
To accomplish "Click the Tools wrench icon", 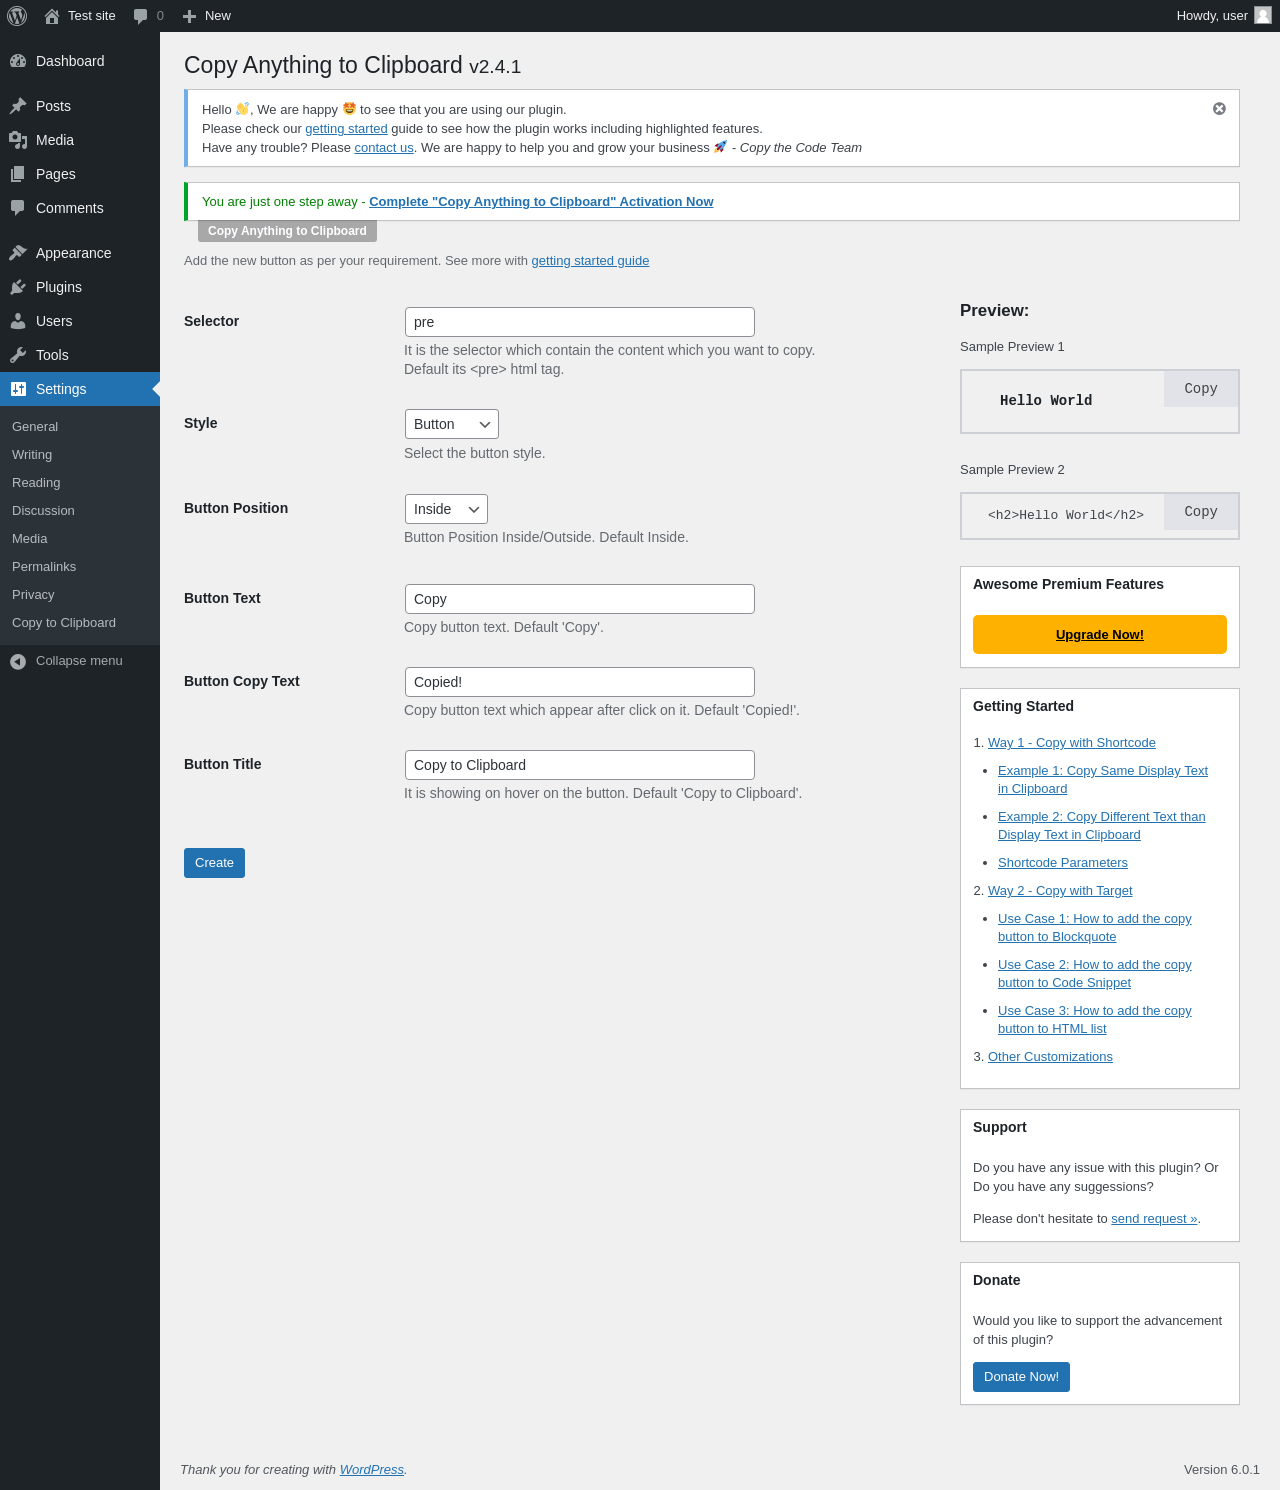I will tap(18, 355).
